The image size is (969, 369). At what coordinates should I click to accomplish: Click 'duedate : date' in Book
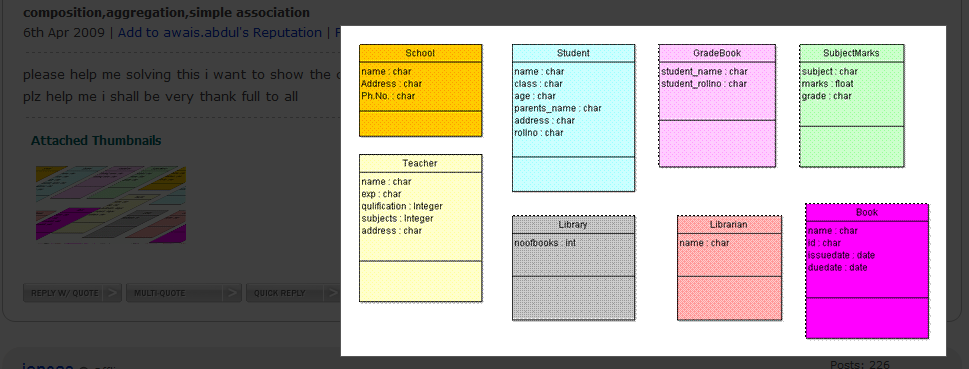tap(837, 268)
